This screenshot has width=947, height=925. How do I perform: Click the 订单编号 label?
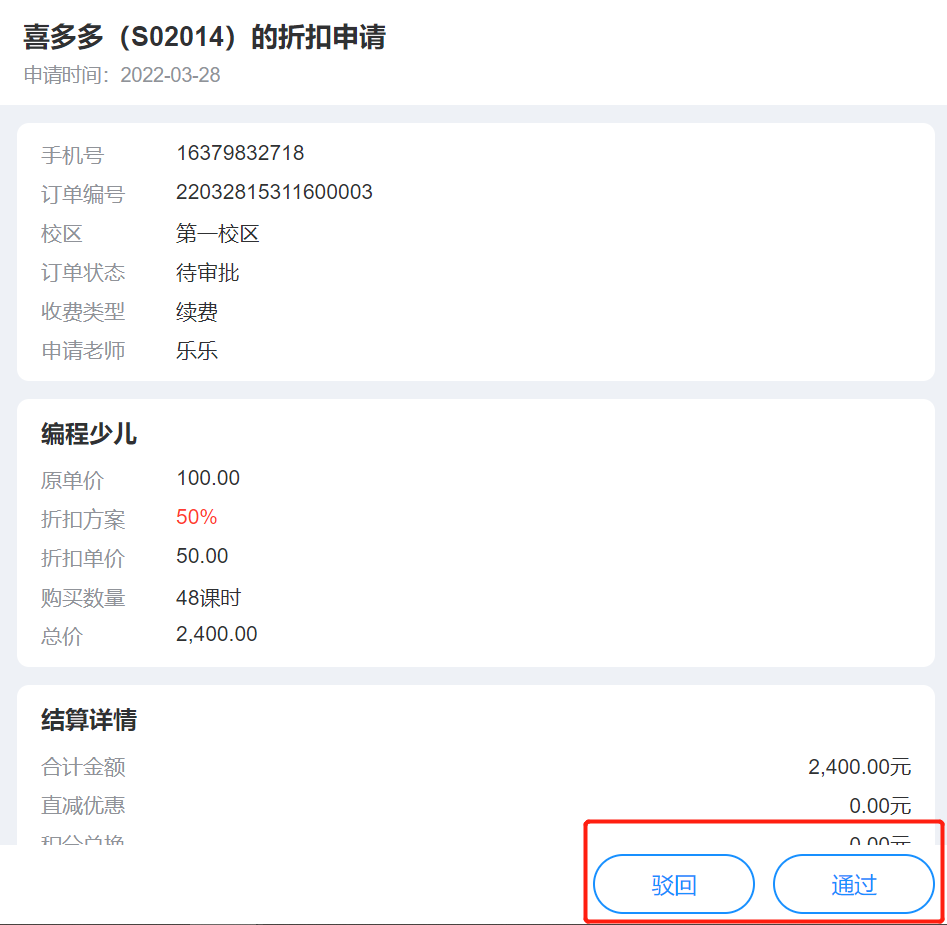[83, 194]
